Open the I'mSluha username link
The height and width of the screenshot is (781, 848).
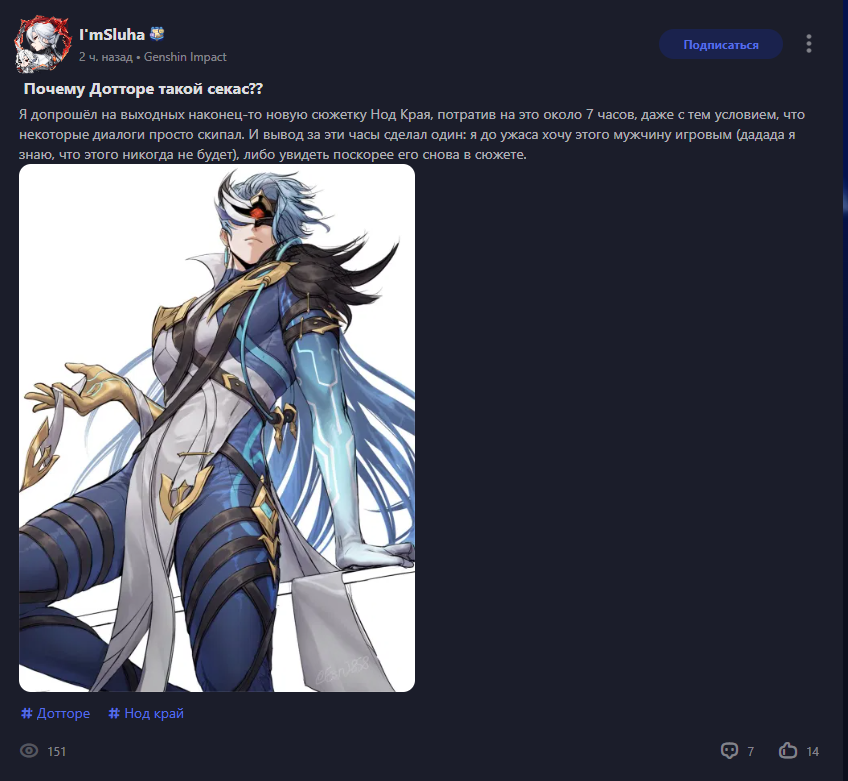(x=112, y=35)
